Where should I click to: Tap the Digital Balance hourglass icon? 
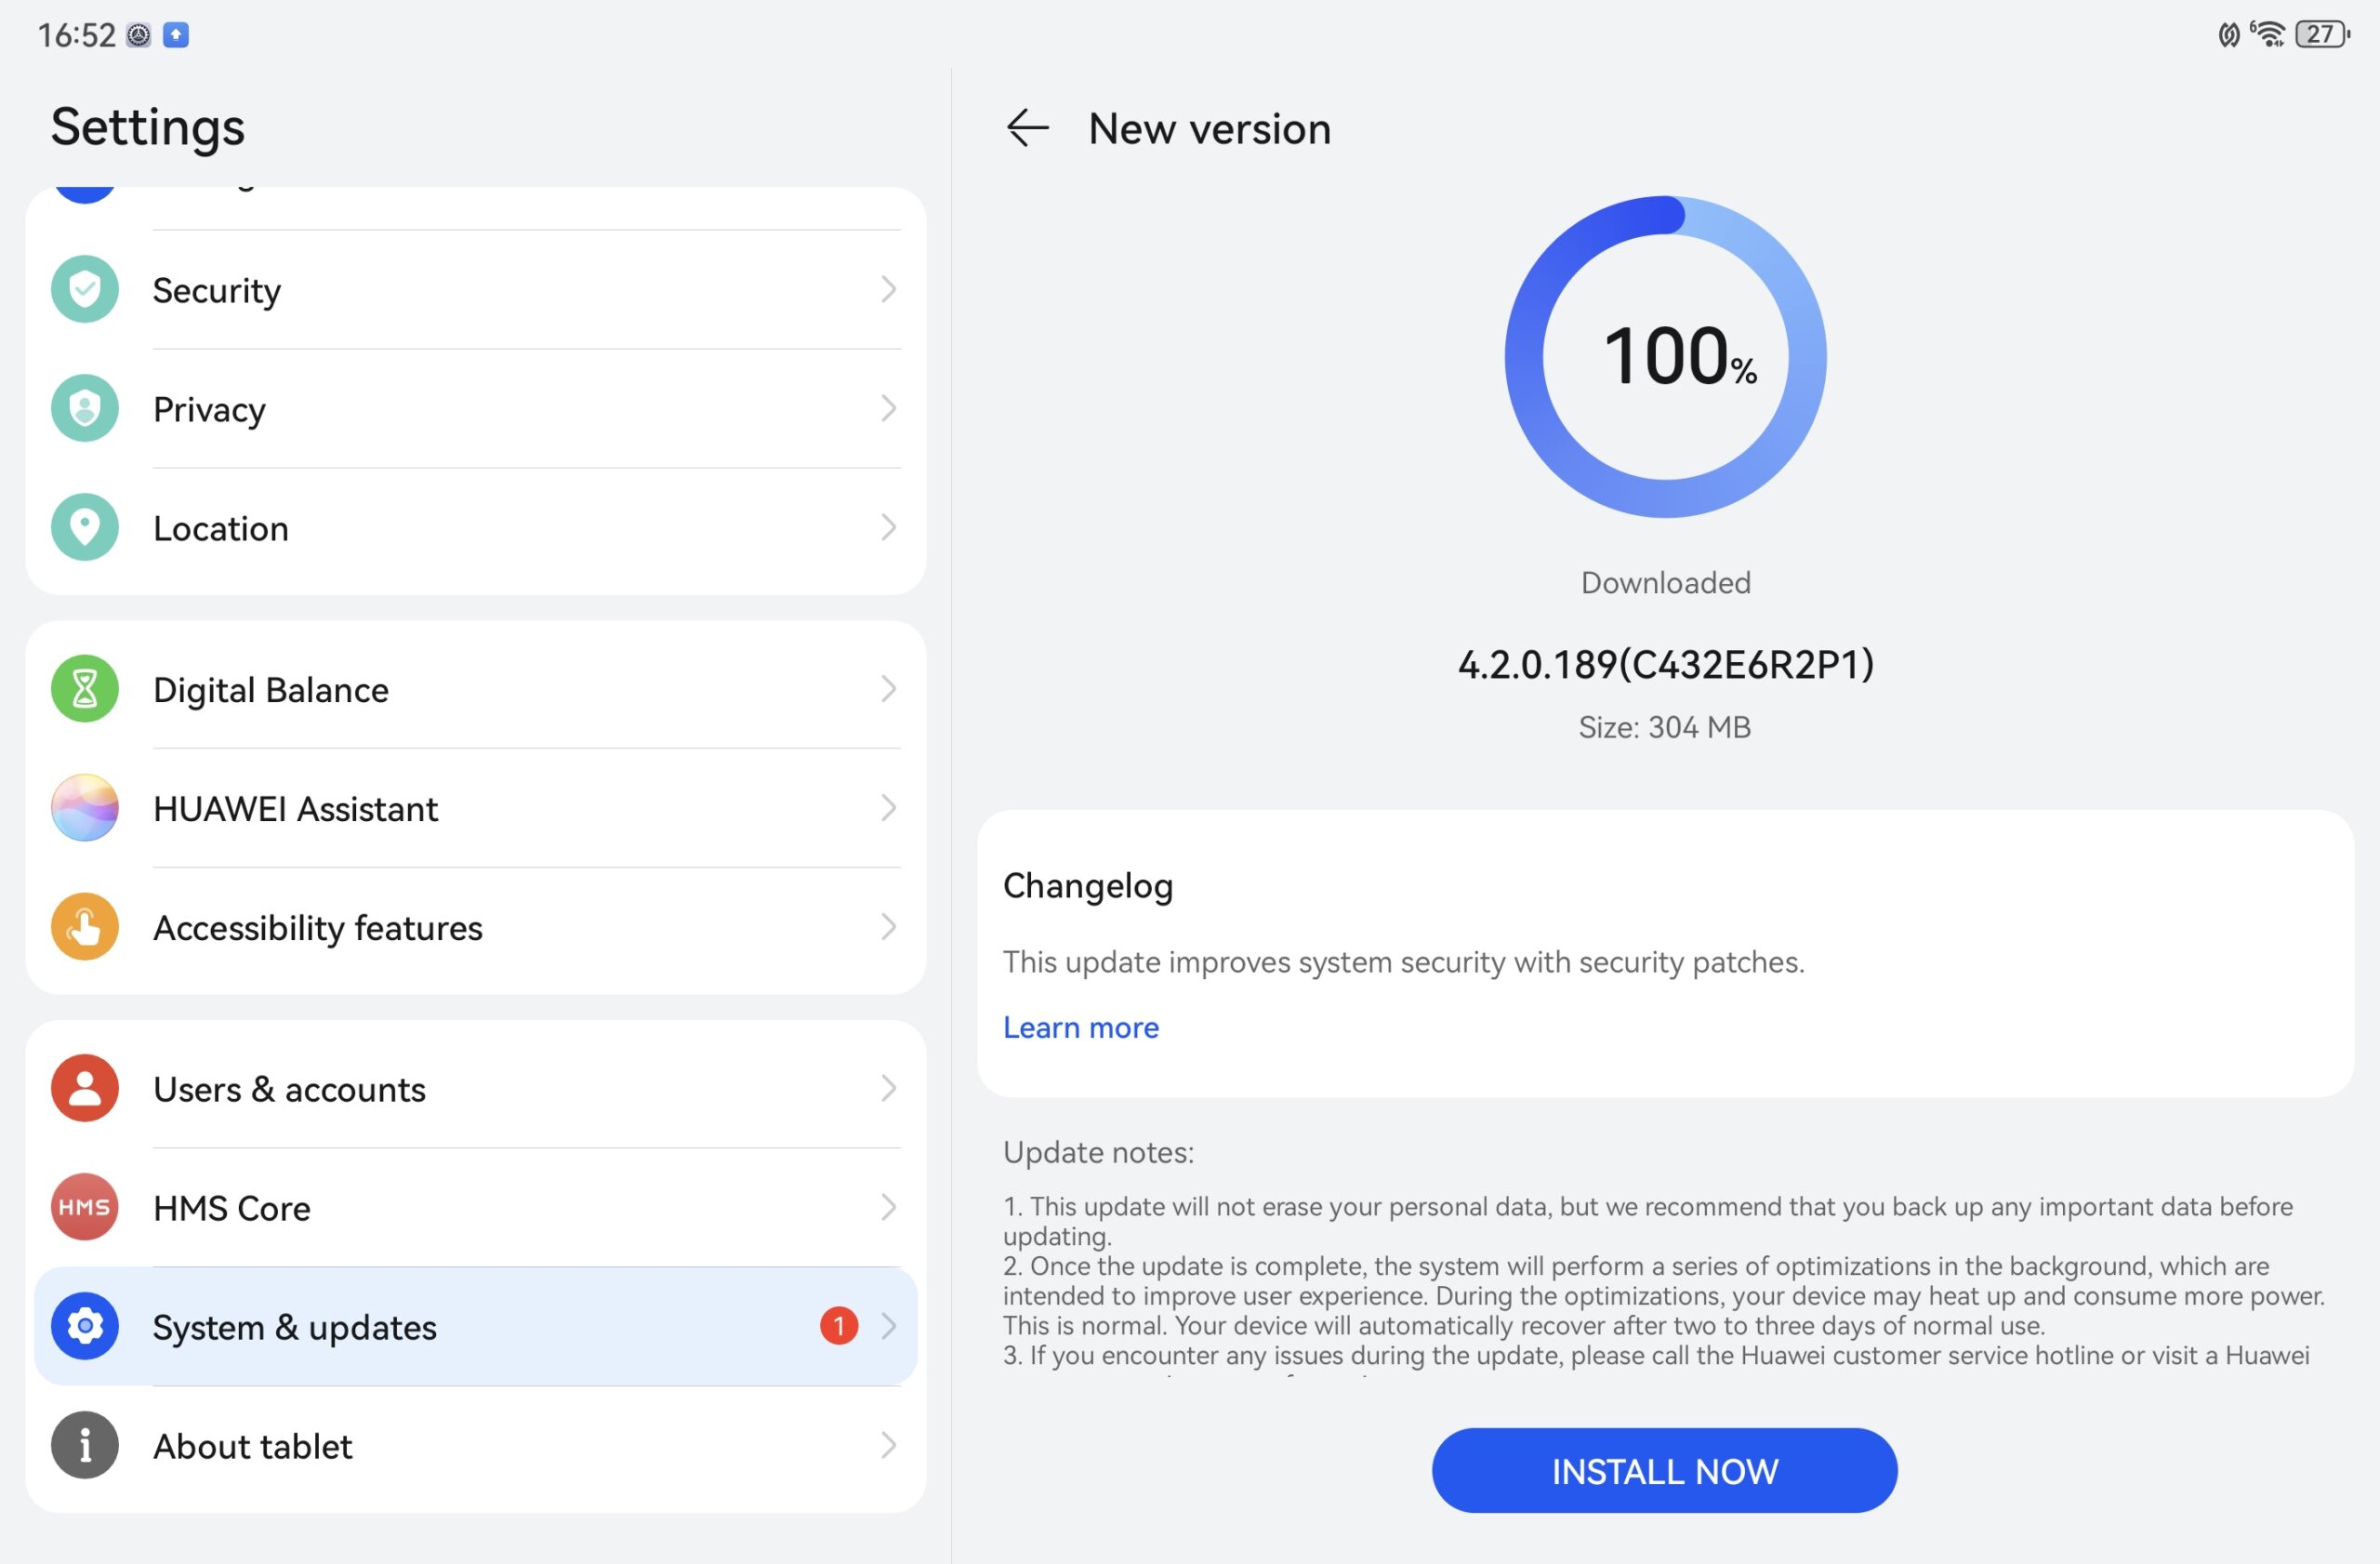[85, 689]
